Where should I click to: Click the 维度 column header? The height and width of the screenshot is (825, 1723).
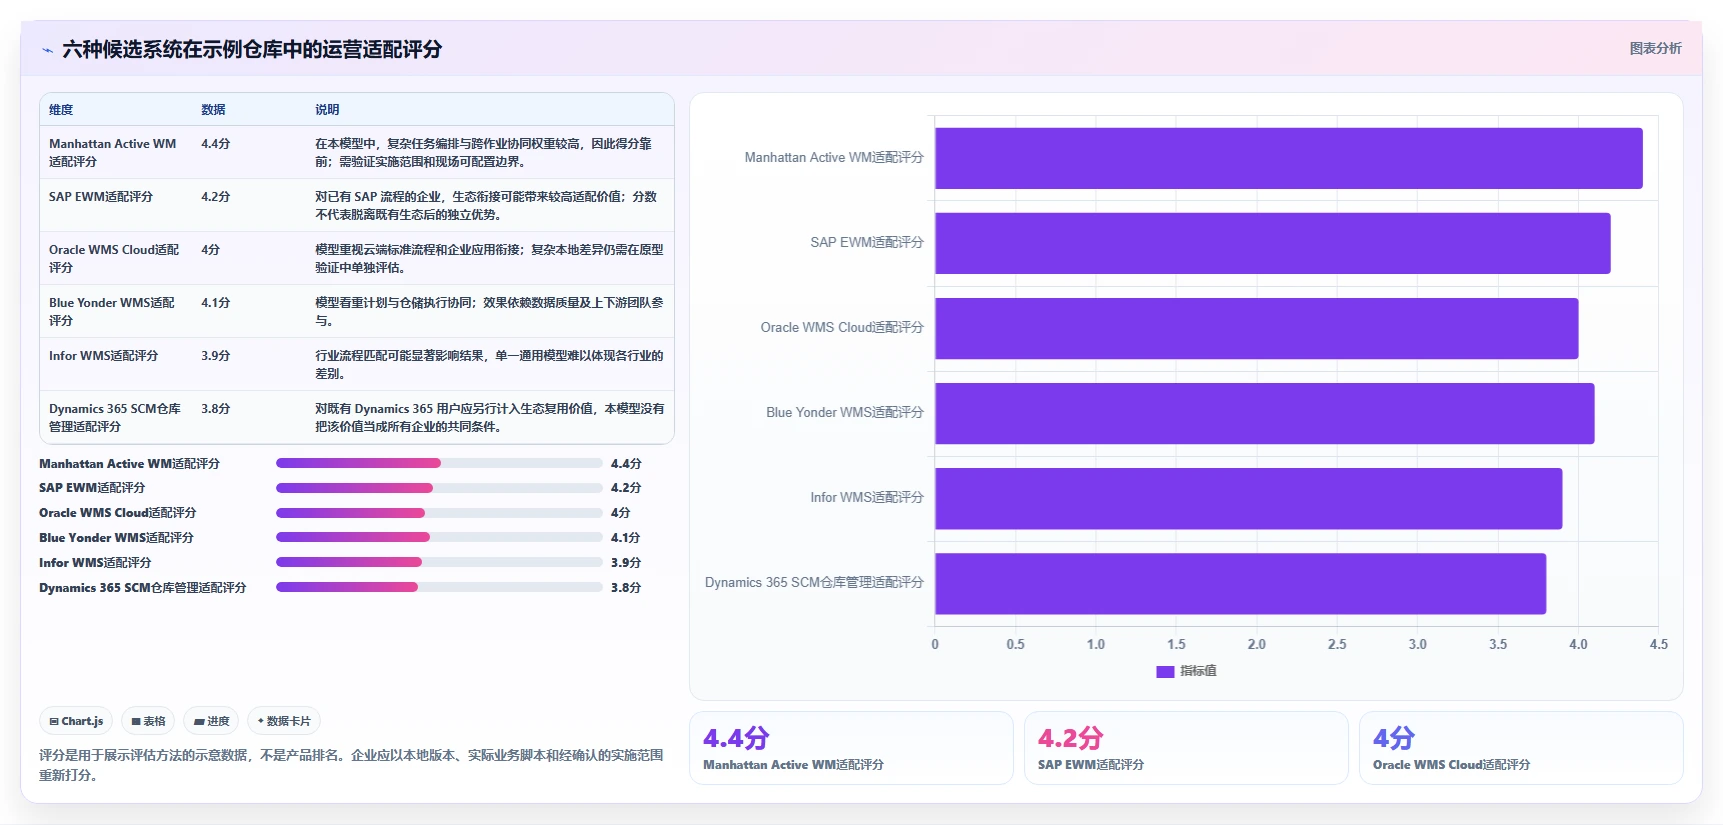[x=61, y=110]
